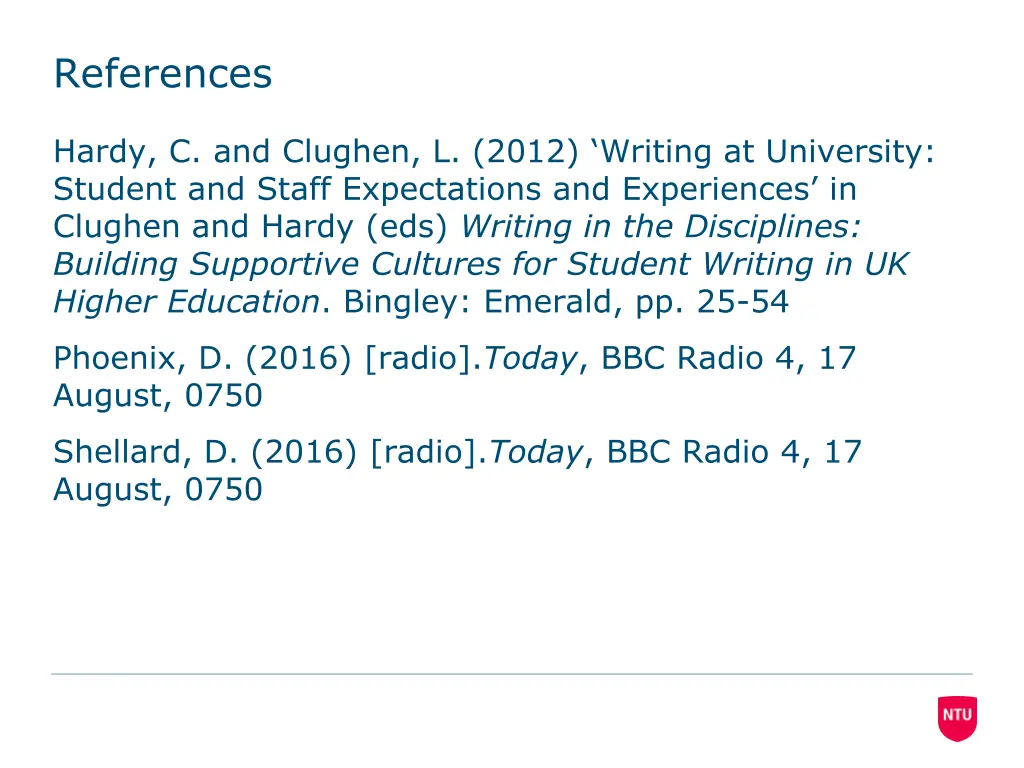Click the 'Hardy, C. and Clughen, L.' author text
This screenshot has height=768, width=1024.
point(257,152)
